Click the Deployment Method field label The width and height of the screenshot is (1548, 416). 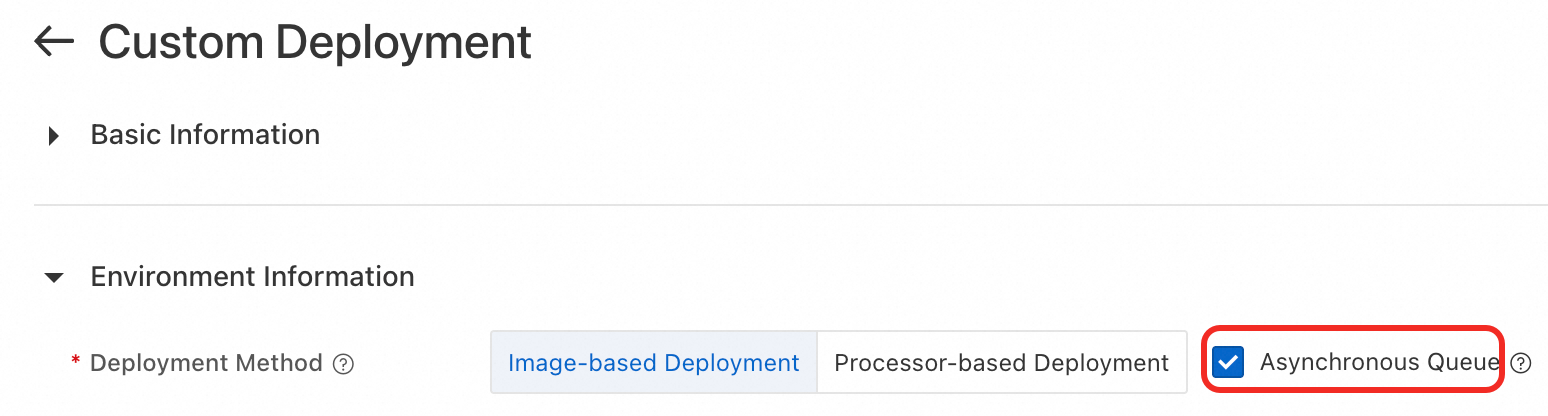(206, 363)
